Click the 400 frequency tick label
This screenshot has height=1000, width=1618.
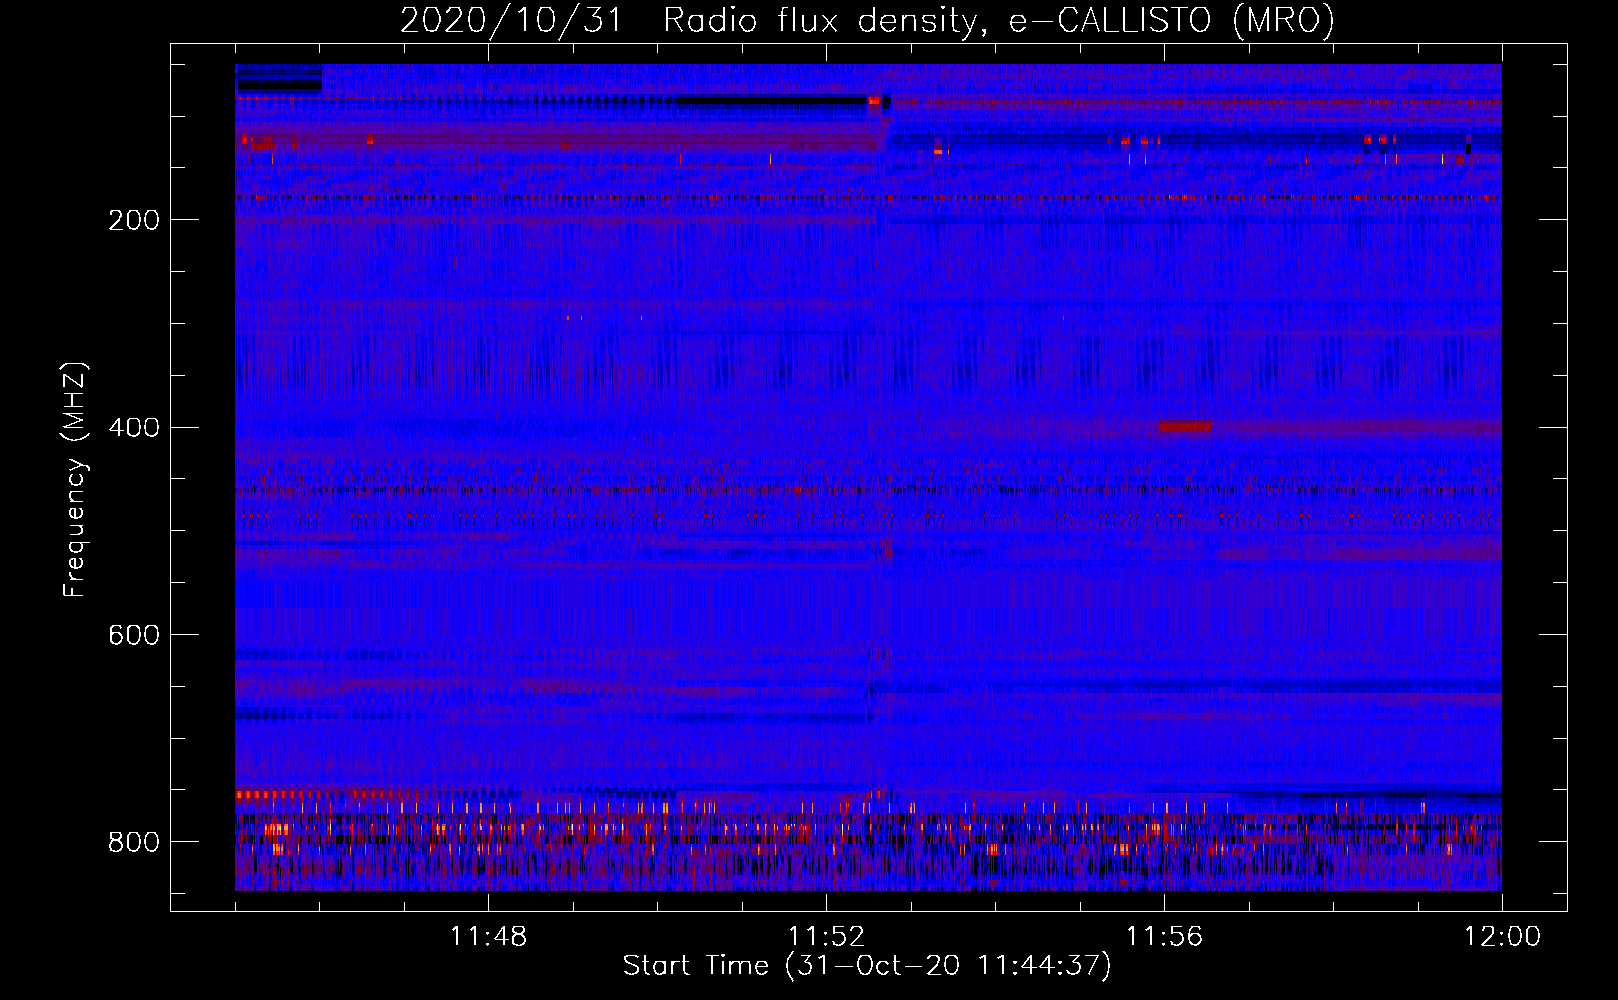click(x=134, y=428)
